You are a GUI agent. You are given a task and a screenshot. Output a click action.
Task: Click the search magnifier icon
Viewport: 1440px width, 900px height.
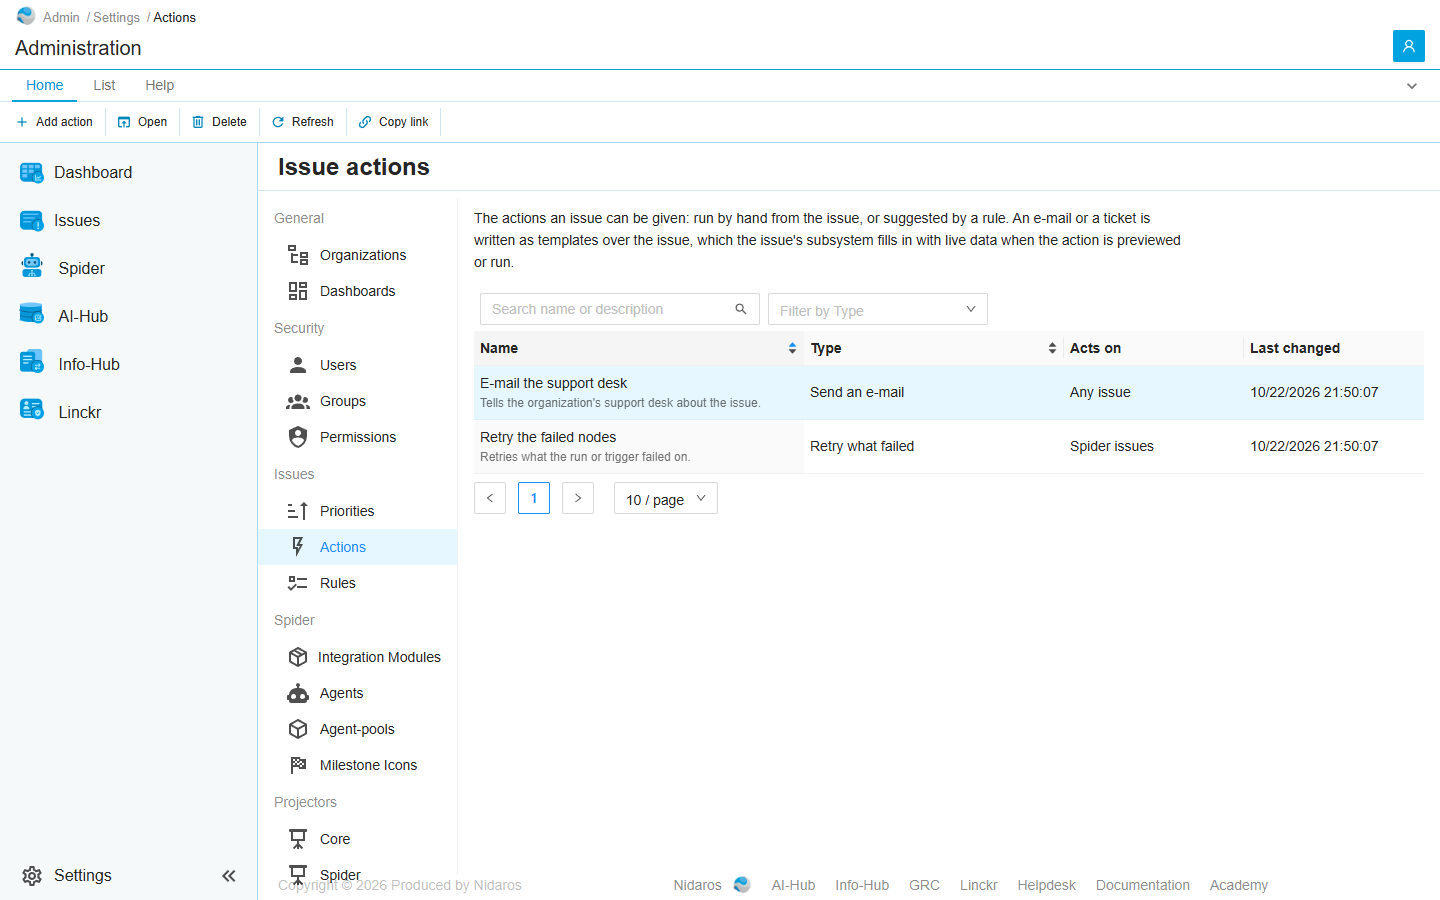pyautogui.click(x=741, y=309)
